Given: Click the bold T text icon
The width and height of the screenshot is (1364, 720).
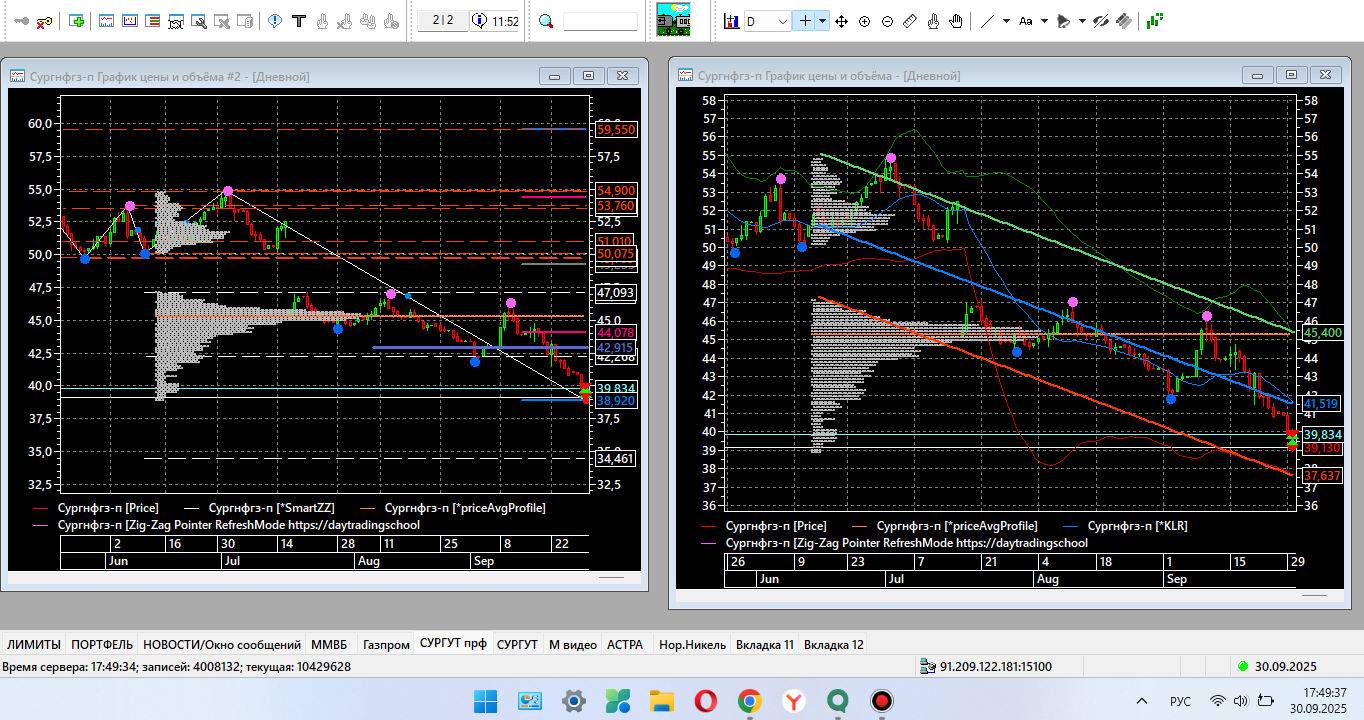Looking at the screenshot, I should (x=298, y=21).
